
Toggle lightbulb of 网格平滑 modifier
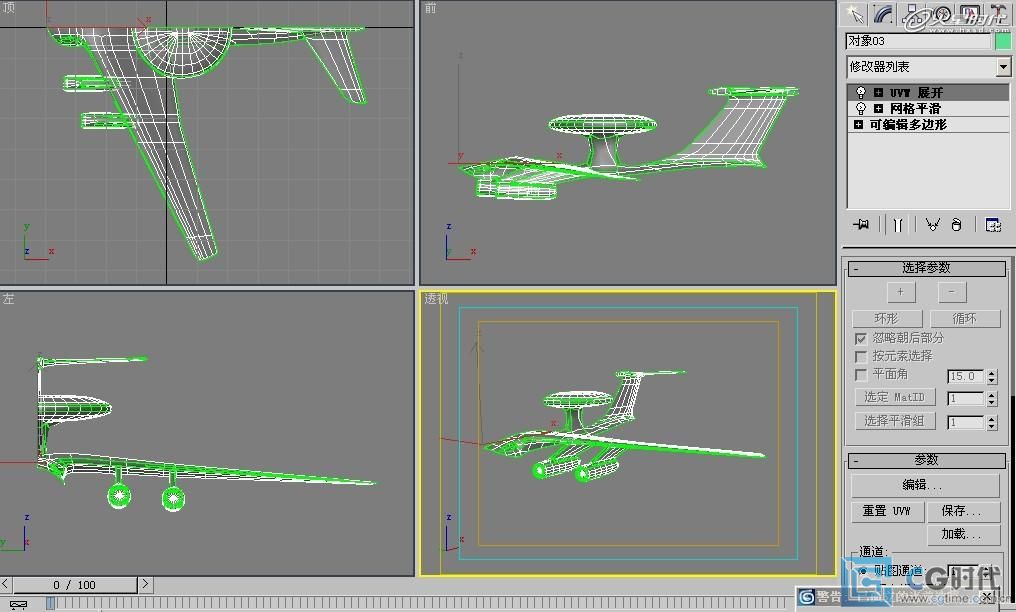860,108
